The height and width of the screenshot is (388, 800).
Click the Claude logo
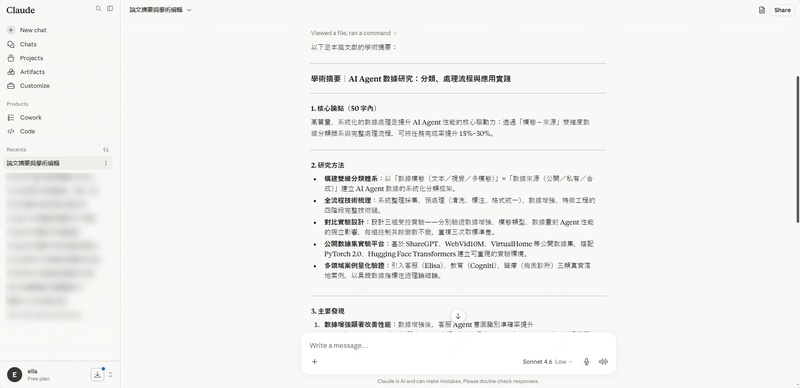(x=20, y=10)
